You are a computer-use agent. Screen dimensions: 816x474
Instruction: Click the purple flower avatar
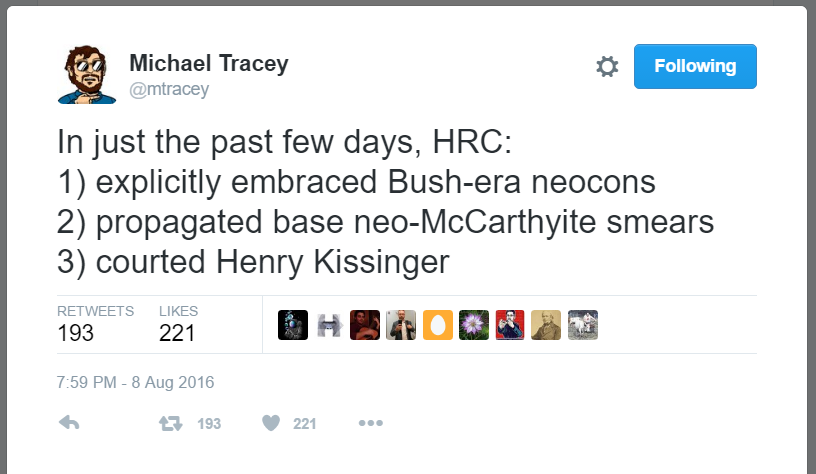pos(474,325)
